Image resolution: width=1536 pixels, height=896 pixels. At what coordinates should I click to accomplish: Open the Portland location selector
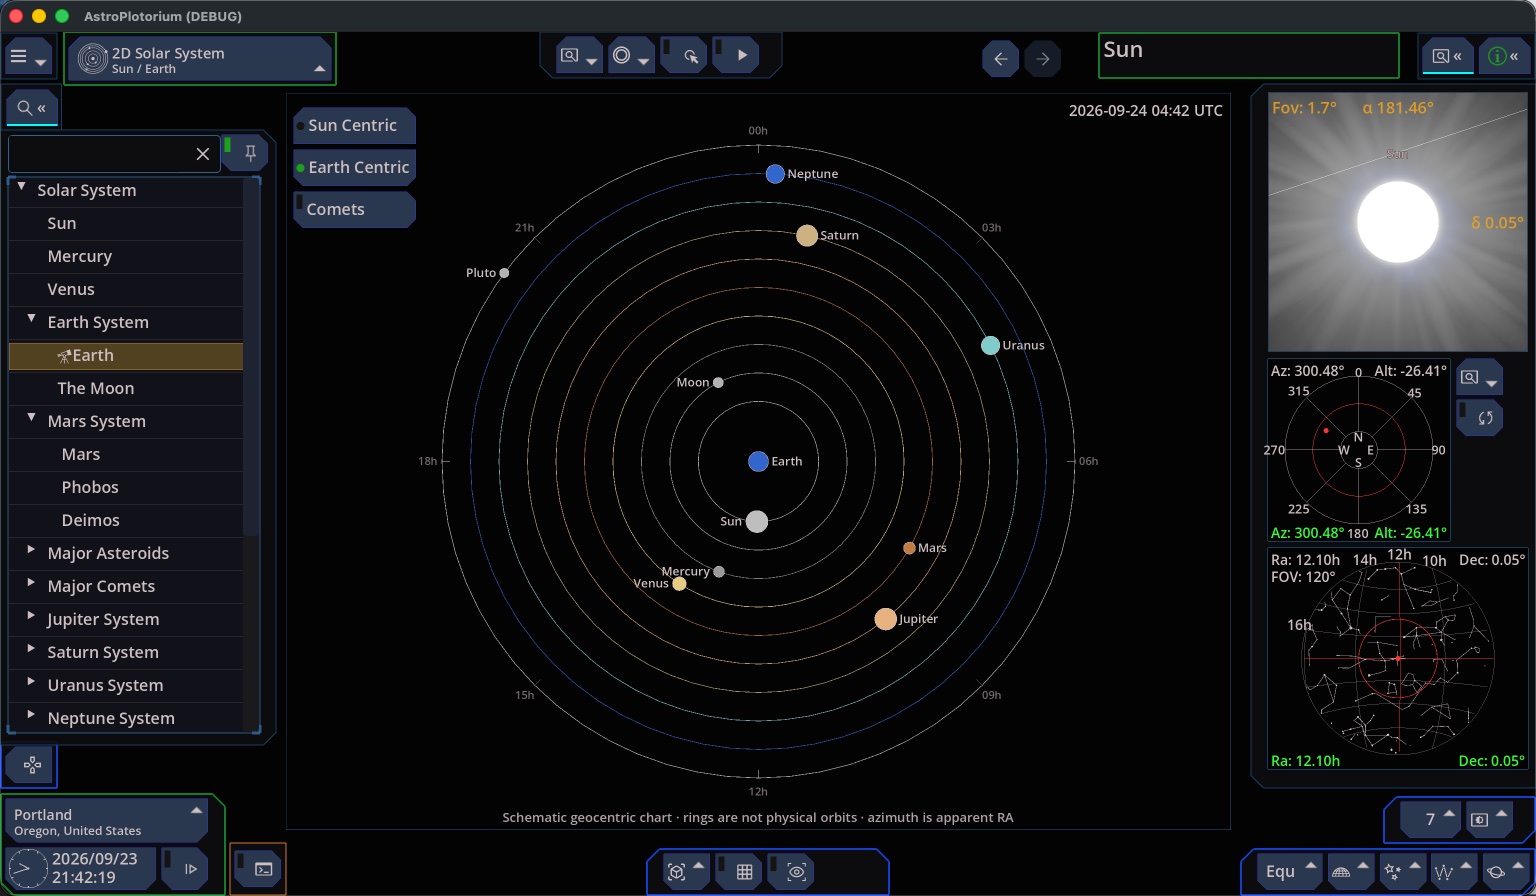pos(106,822)
